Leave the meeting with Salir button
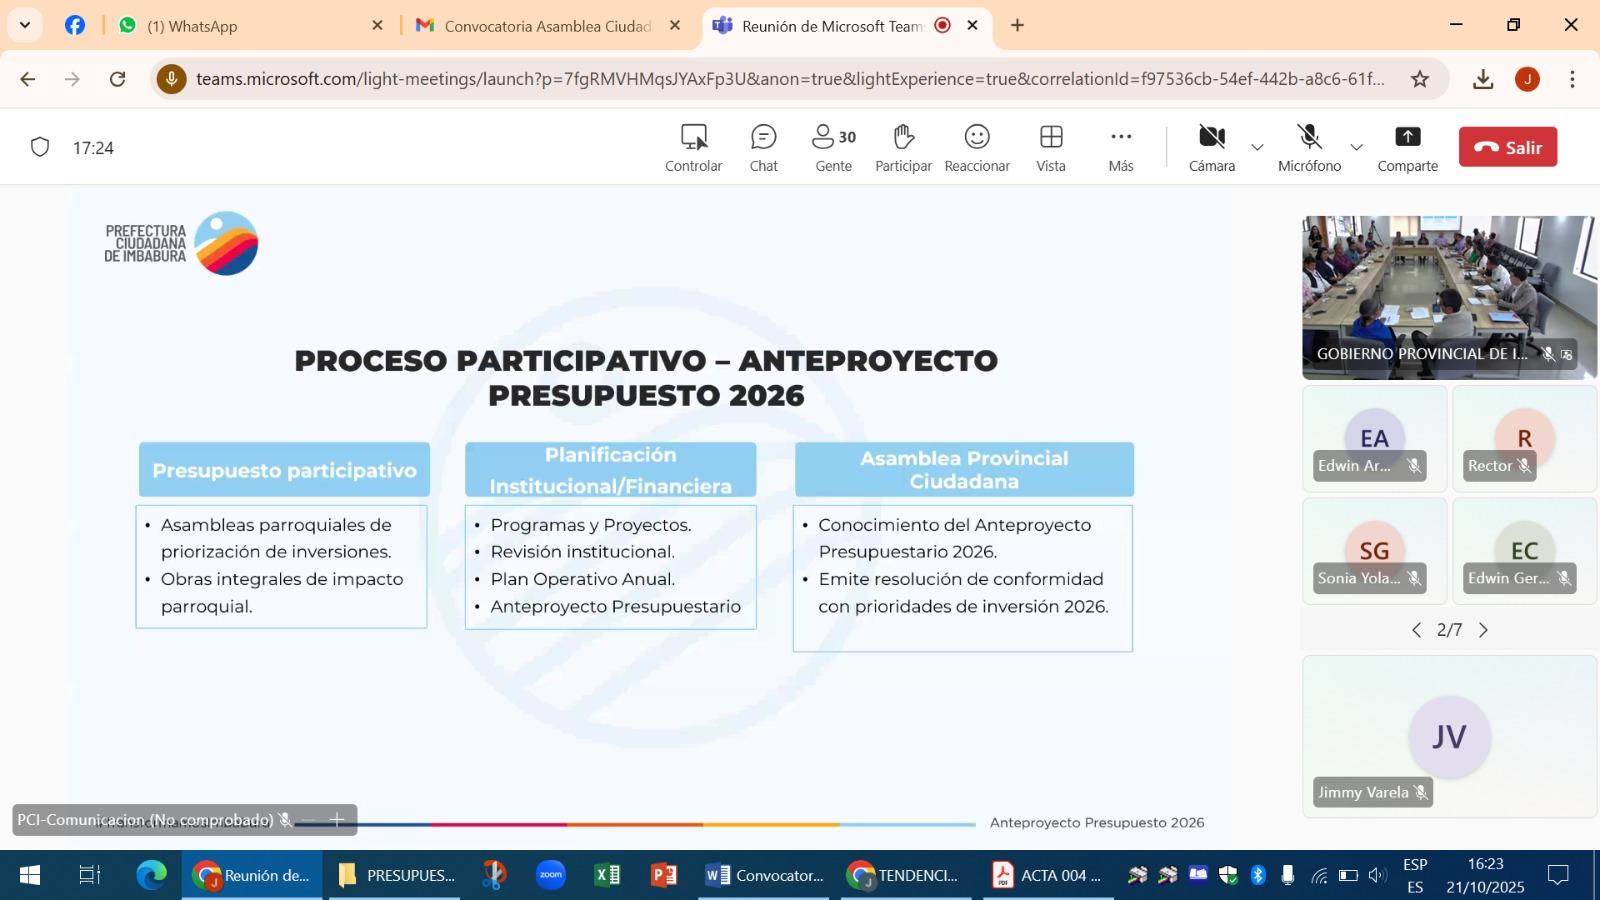This screenshot has height=900, width=1600. pos(1507,147)
